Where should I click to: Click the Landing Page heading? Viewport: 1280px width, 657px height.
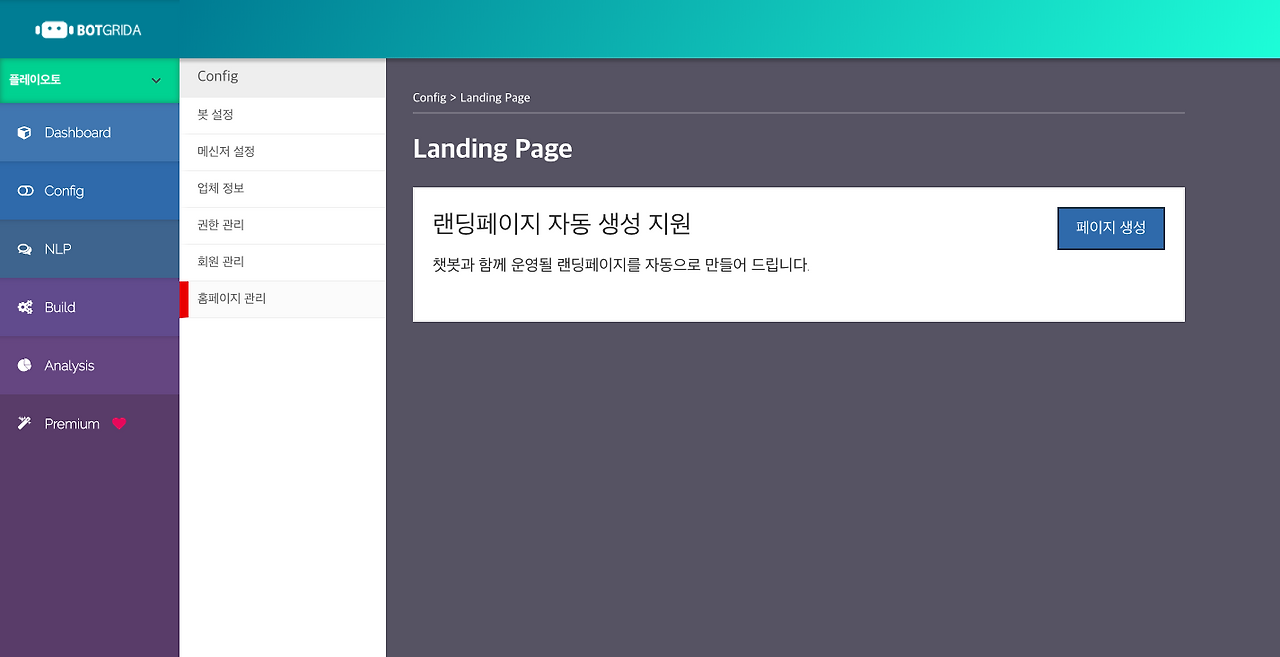(x=492, y=148)
